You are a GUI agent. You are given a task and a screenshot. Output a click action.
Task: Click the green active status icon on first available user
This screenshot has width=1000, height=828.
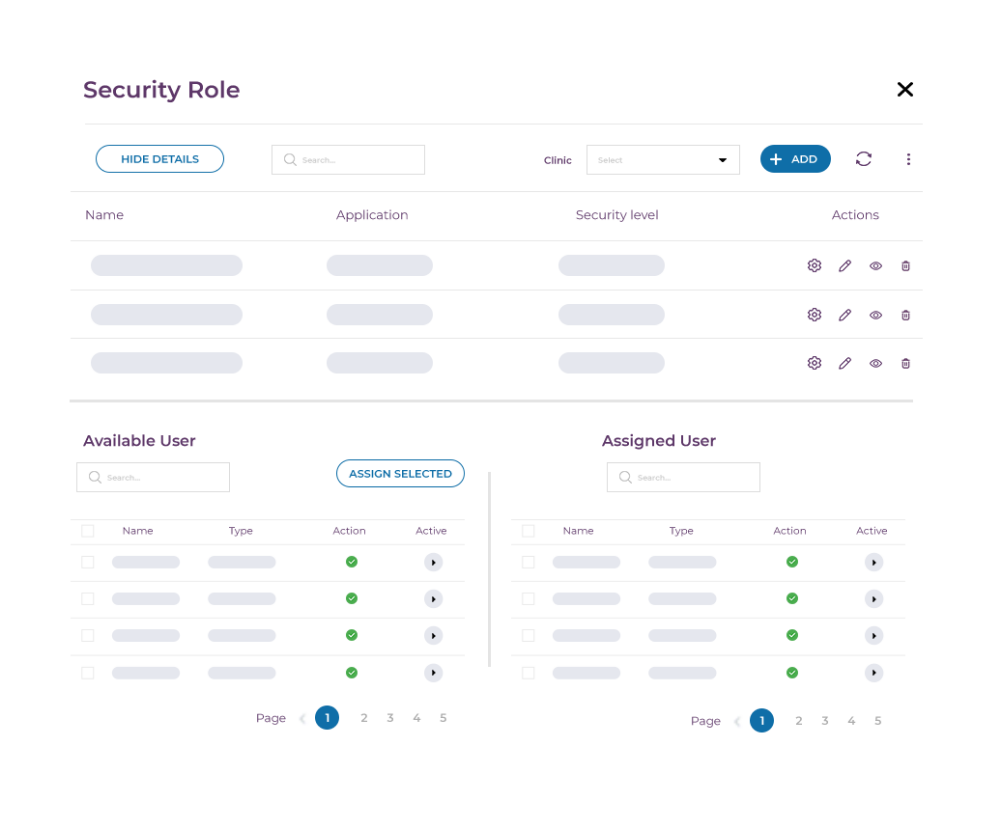(351, 561)
